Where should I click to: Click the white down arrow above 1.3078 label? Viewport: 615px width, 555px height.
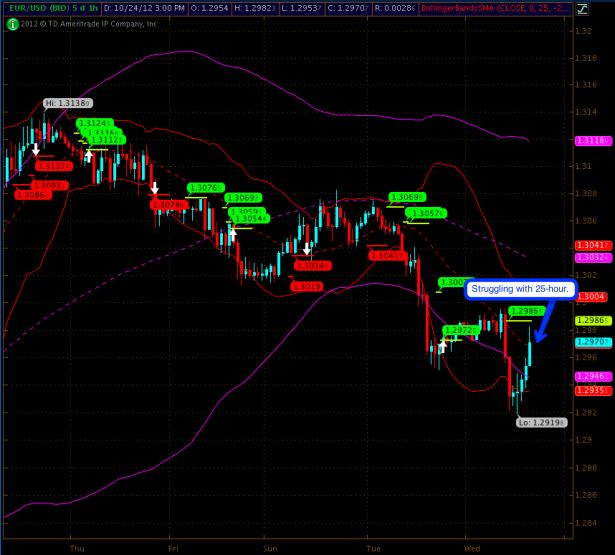tap(155, 187)
